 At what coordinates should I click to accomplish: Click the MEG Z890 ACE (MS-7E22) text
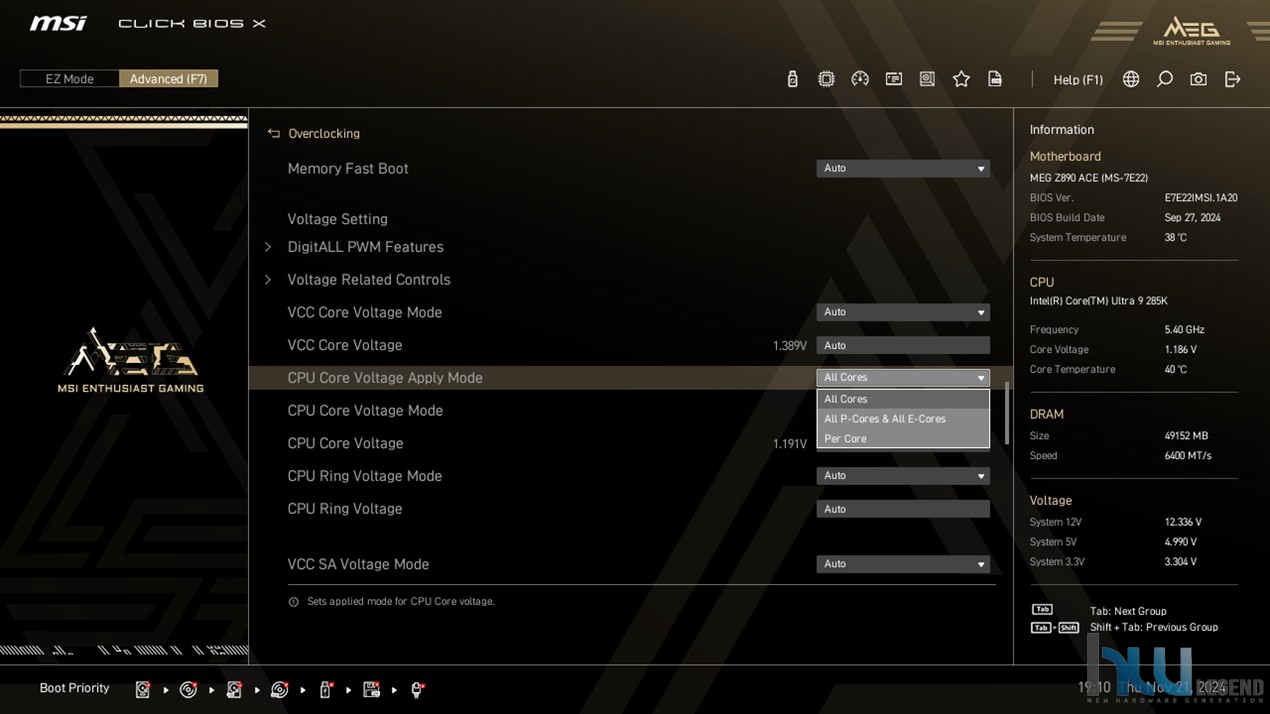tap(1089, 178)
